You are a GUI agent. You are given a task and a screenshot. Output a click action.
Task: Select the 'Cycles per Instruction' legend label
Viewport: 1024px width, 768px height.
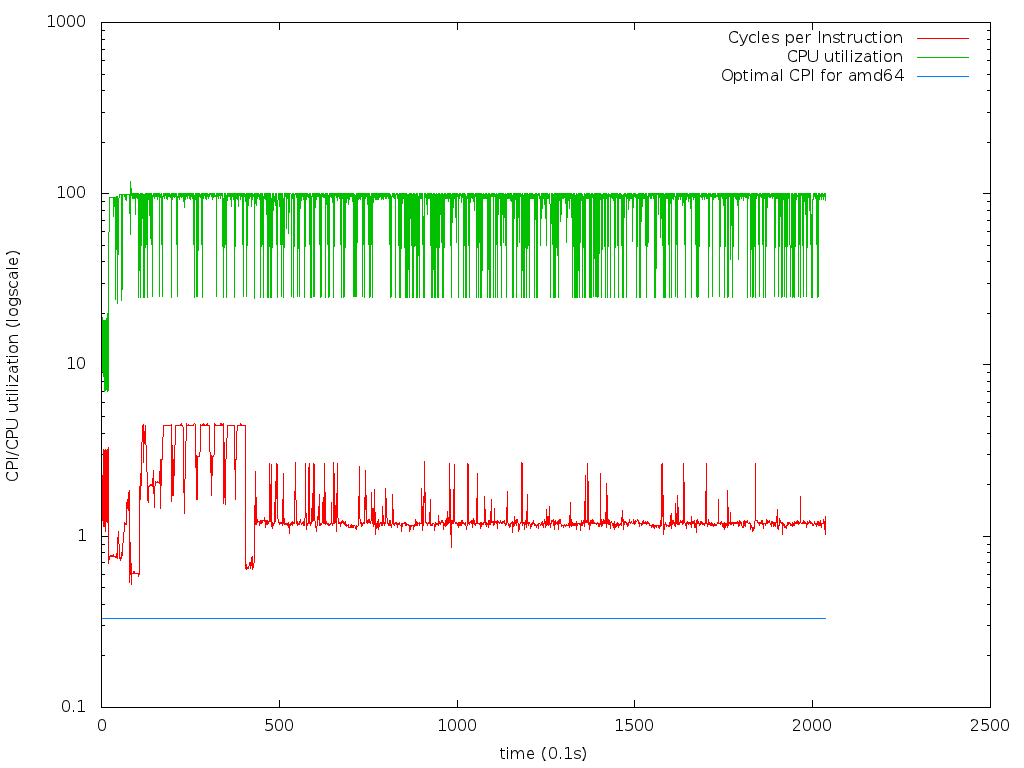point(814,38)
